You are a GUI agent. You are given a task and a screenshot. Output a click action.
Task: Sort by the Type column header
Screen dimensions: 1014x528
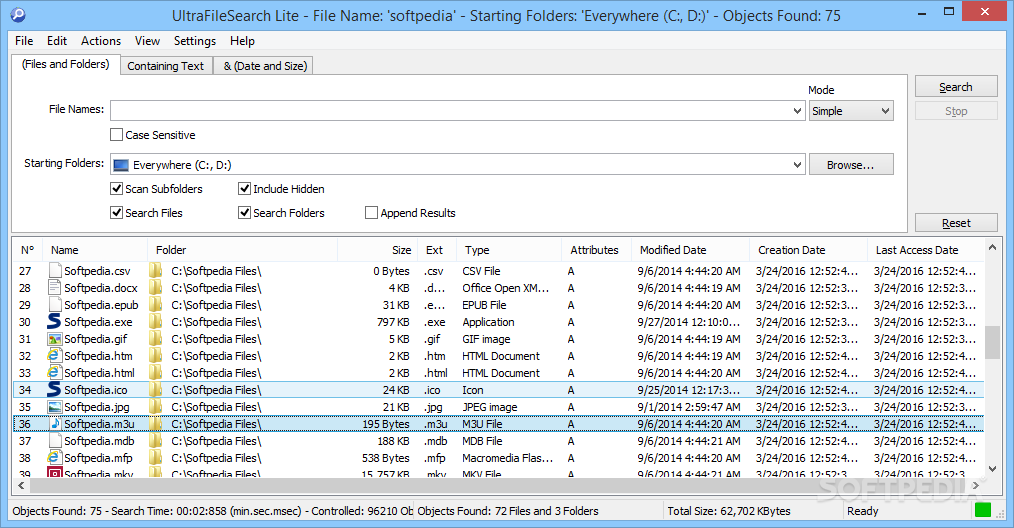click(509, 250)
